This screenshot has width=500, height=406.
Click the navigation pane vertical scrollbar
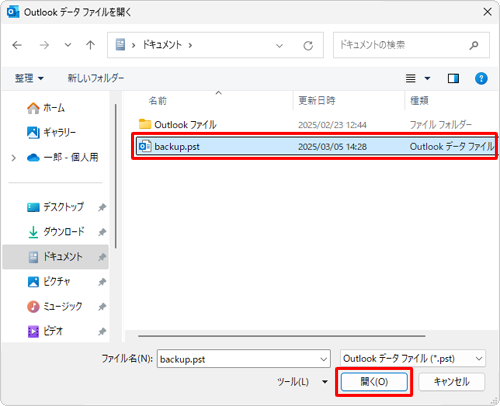(116, 176)
